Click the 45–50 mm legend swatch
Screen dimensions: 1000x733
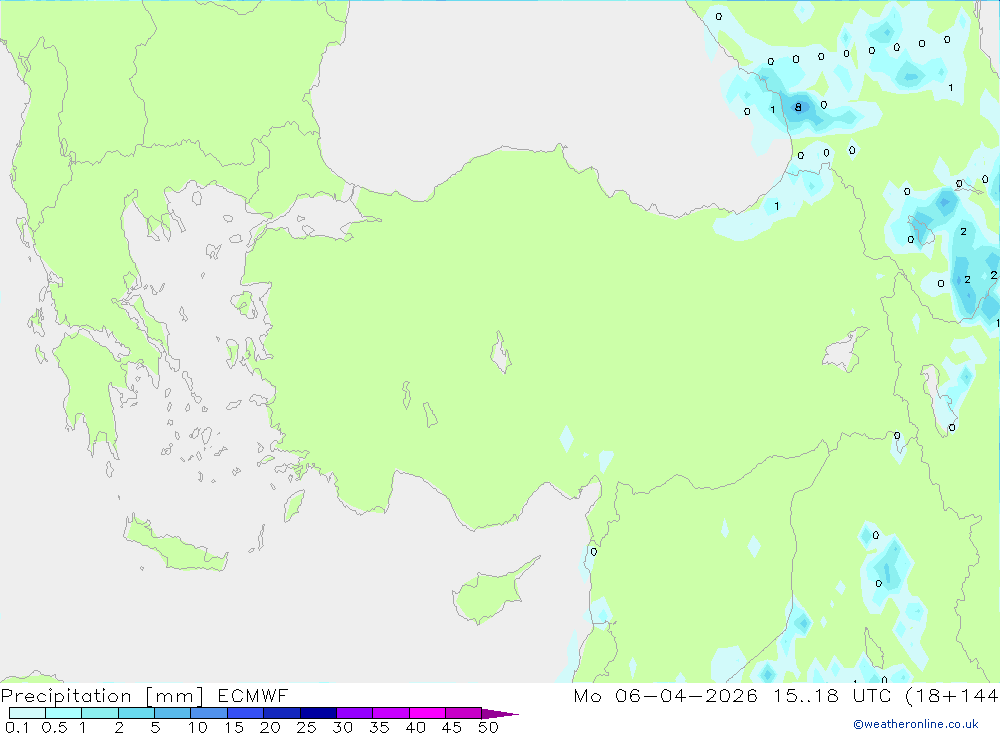463,713
